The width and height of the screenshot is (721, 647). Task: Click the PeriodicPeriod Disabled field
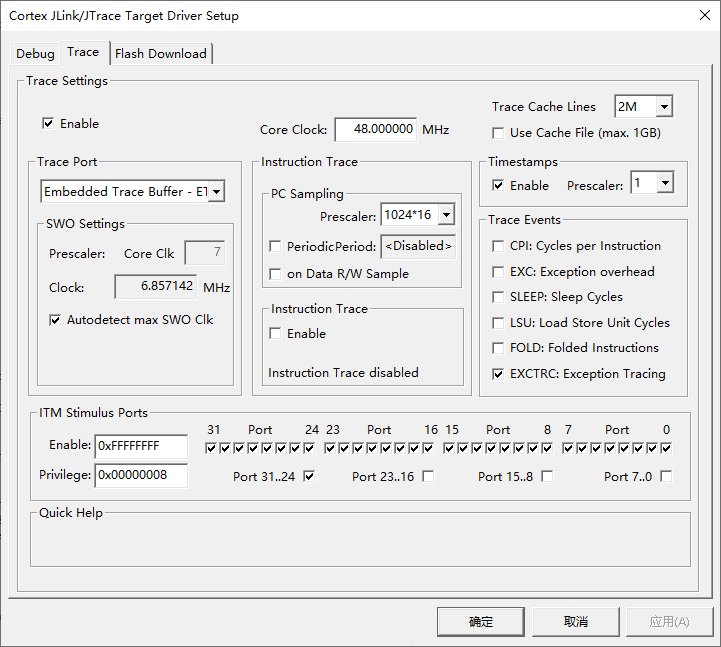(418, 246)
